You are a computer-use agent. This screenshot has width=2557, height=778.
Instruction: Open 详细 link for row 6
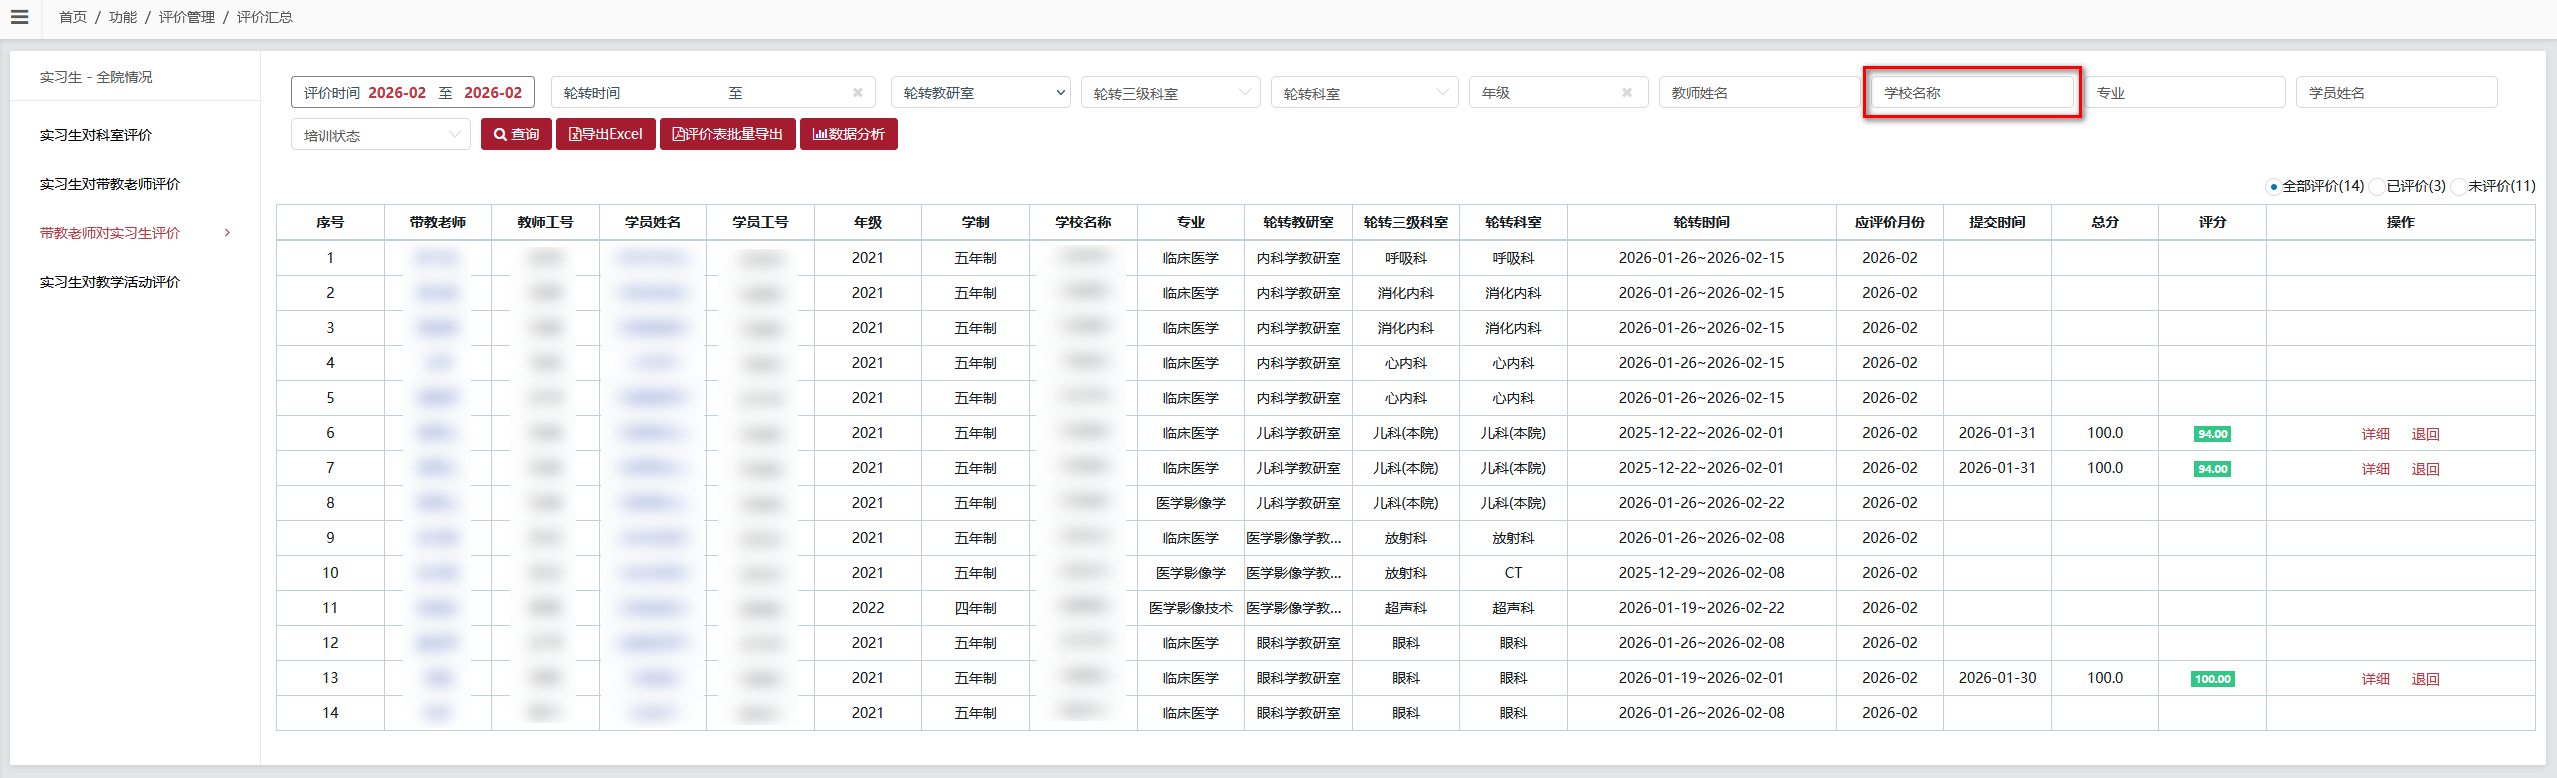click(2375, 434)
